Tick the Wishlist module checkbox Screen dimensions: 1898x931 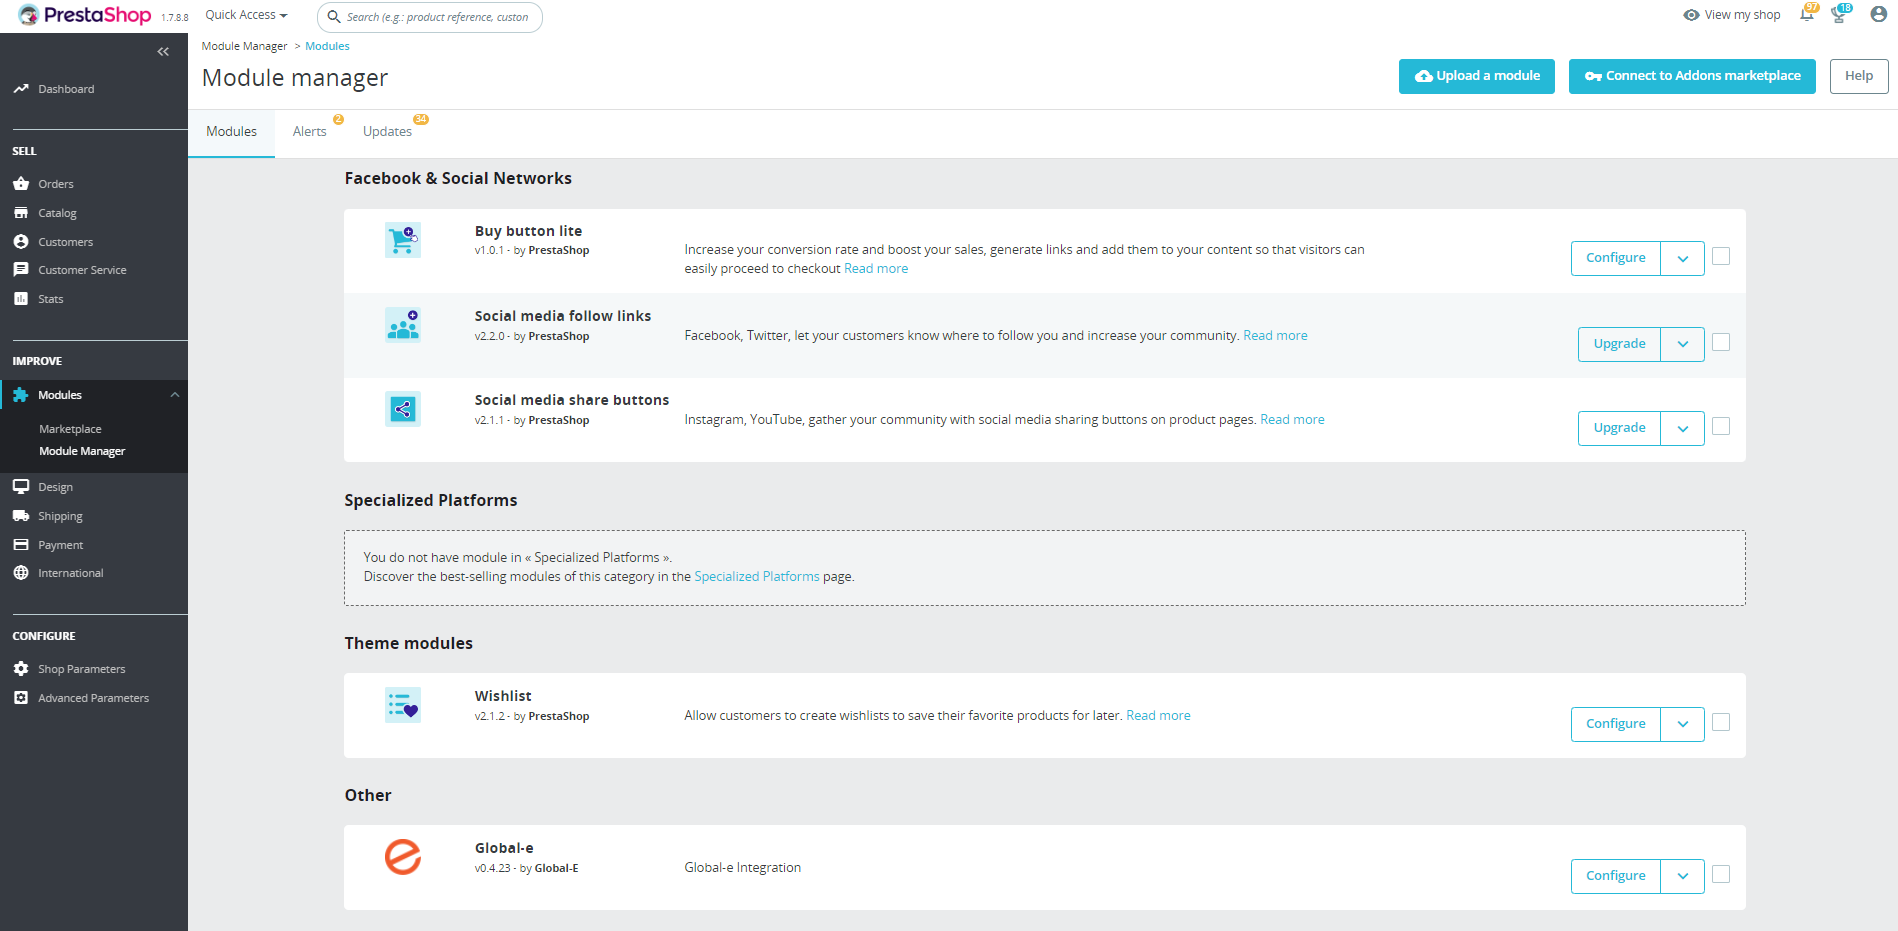click(x=1721, y=722)
